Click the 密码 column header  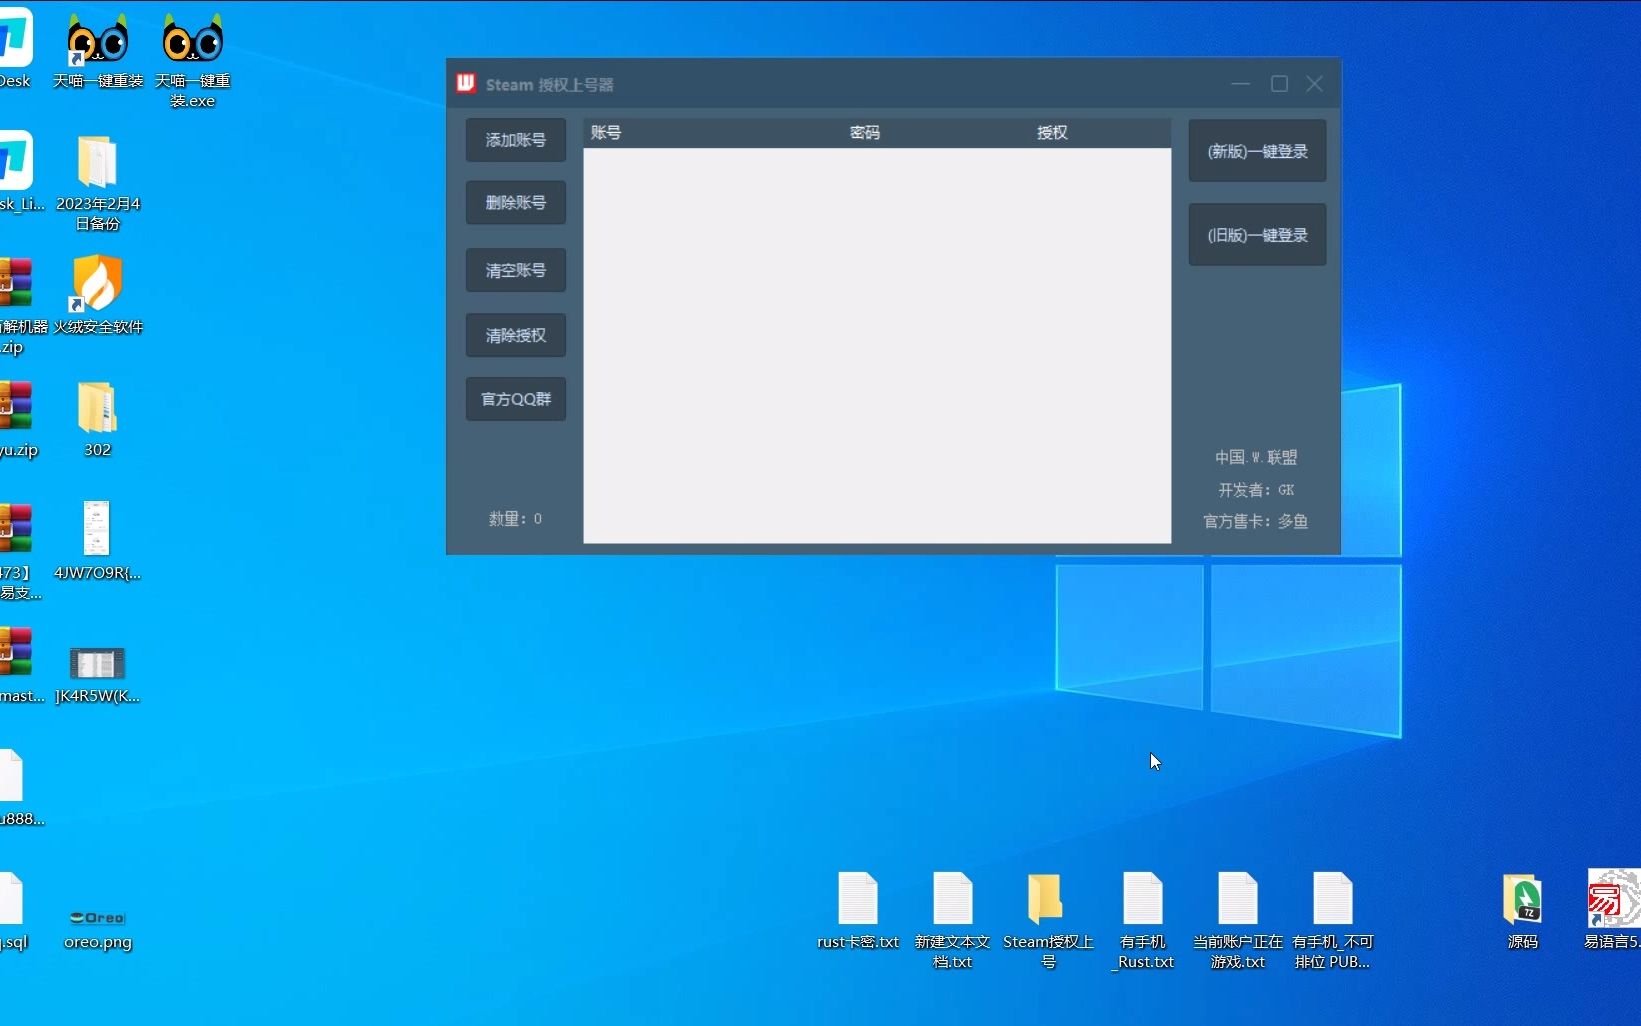point(865,132)
